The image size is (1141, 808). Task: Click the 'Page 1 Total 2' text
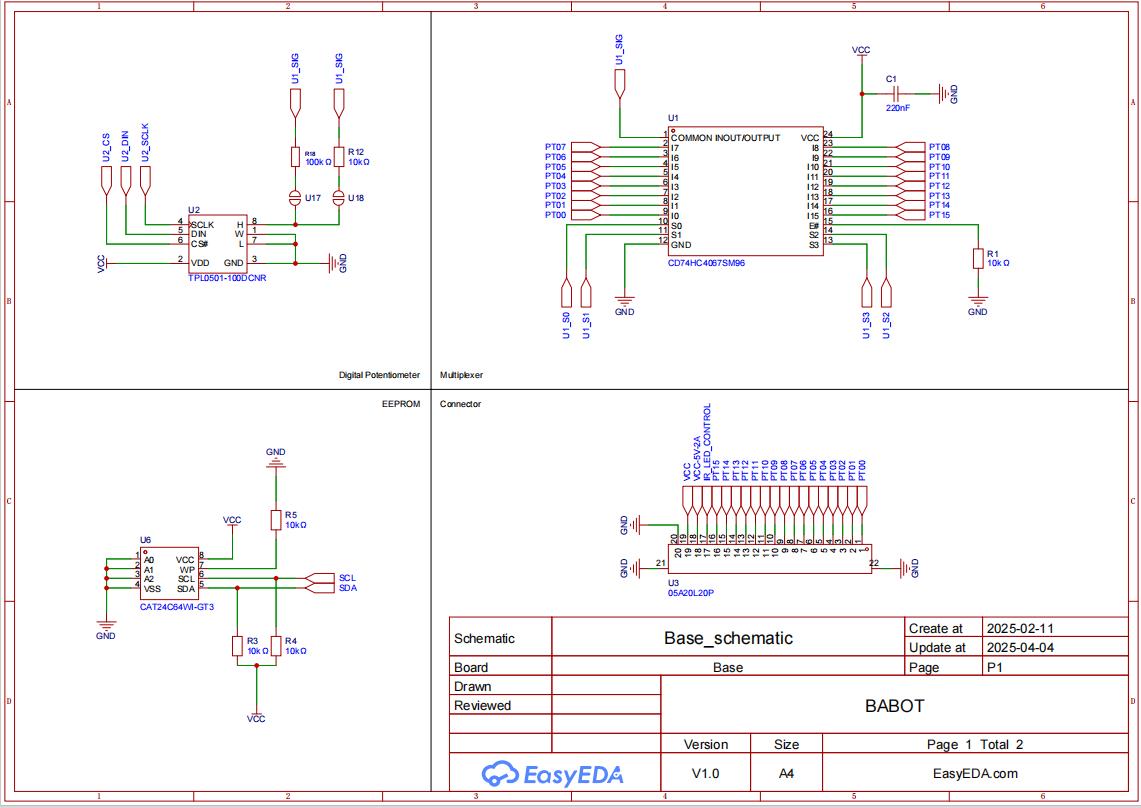[x=975, y=744]
